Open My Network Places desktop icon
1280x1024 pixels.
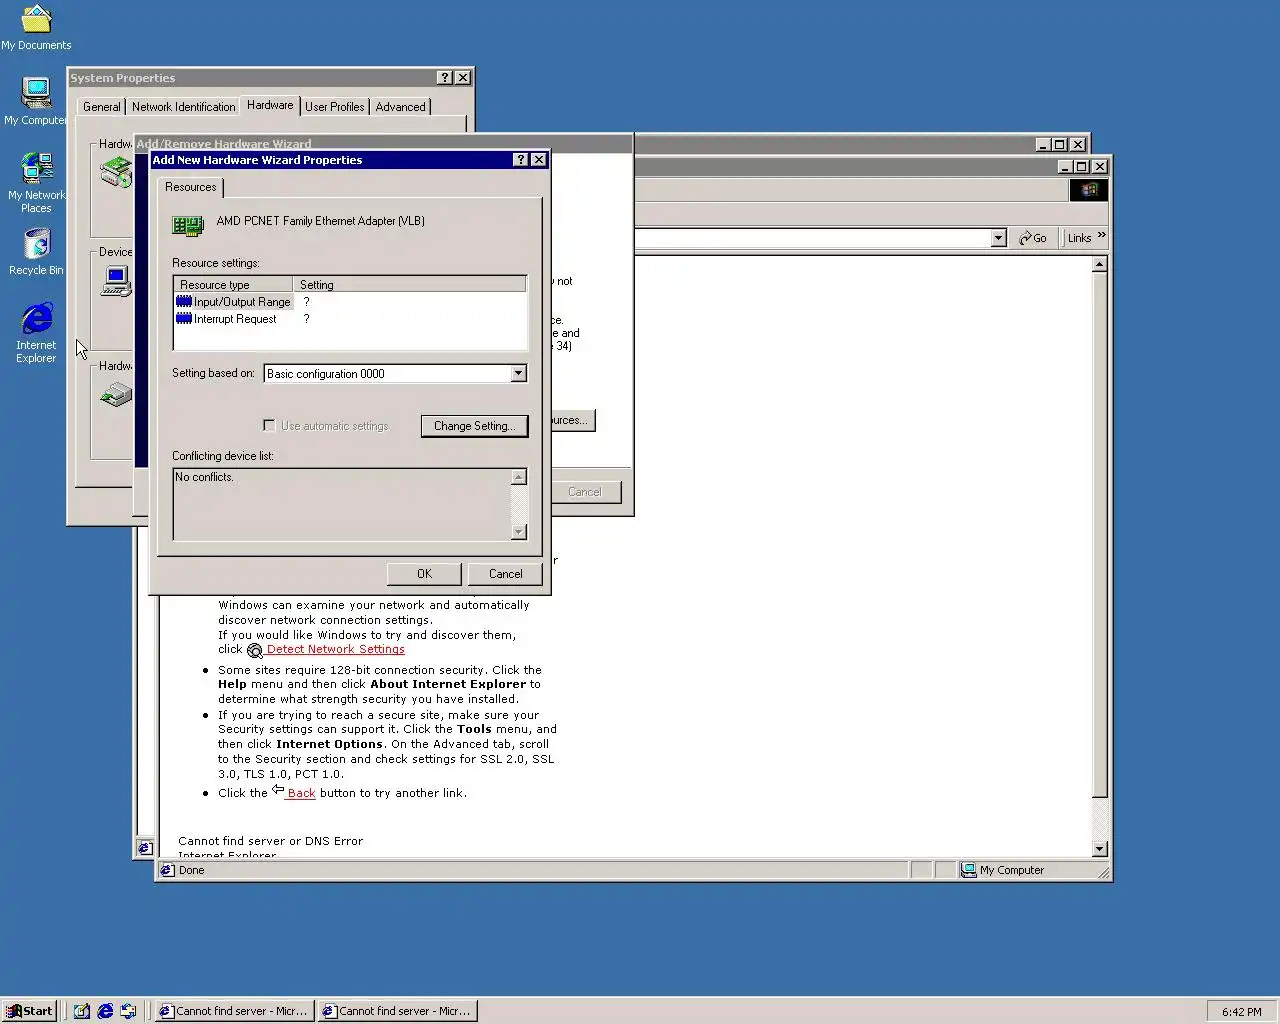36,182
